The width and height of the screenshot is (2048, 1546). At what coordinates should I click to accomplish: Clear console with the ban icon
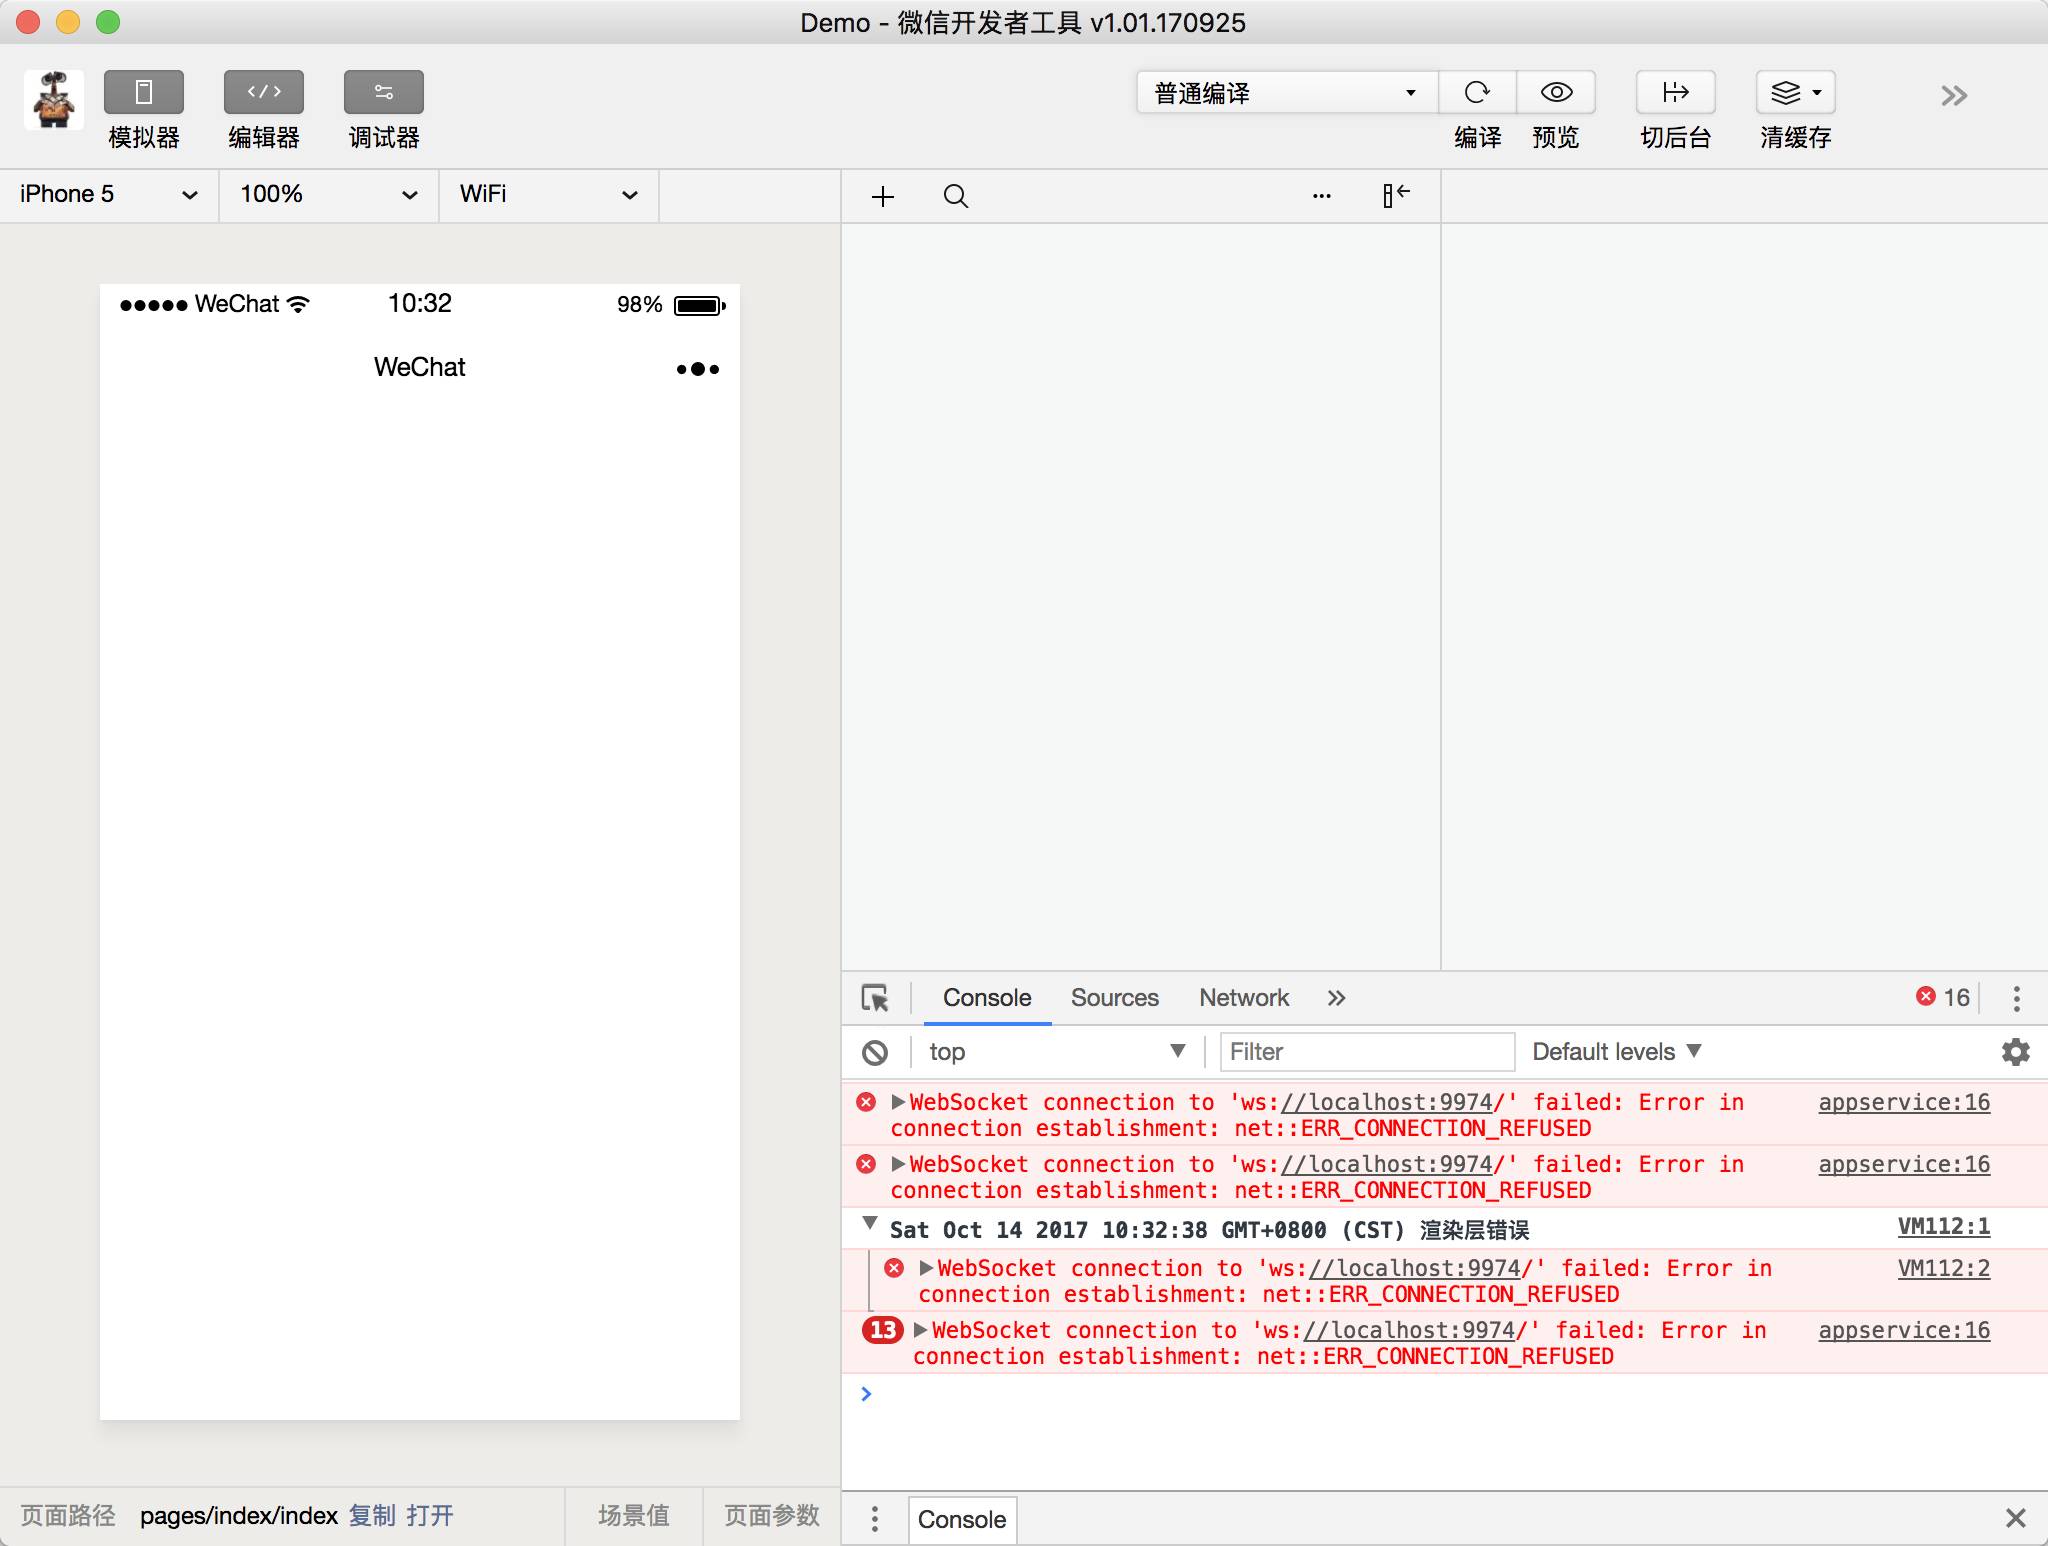875,1052
